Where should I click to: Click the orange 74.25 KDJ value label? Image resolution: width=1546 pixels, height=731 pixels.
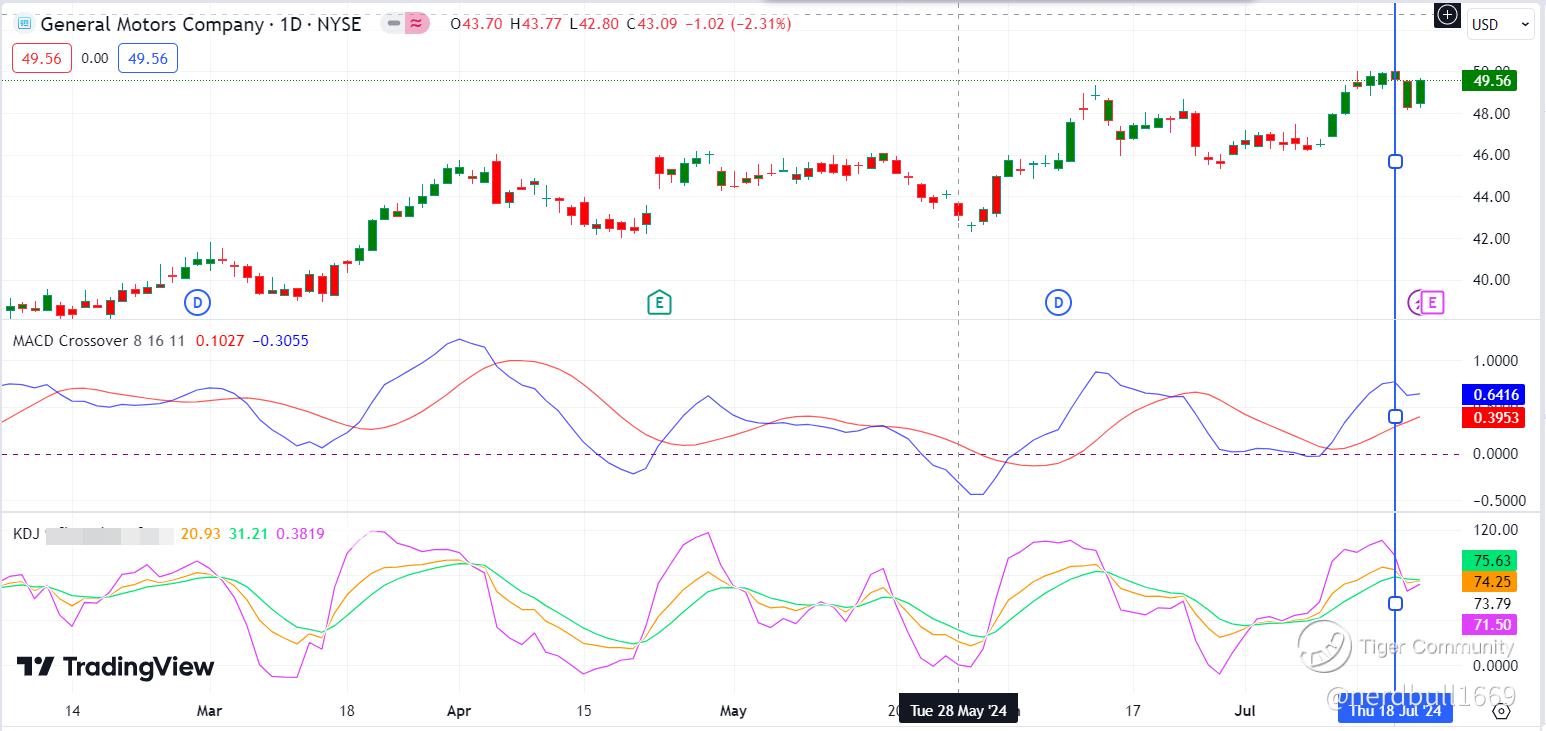(x=1489, y=582)
